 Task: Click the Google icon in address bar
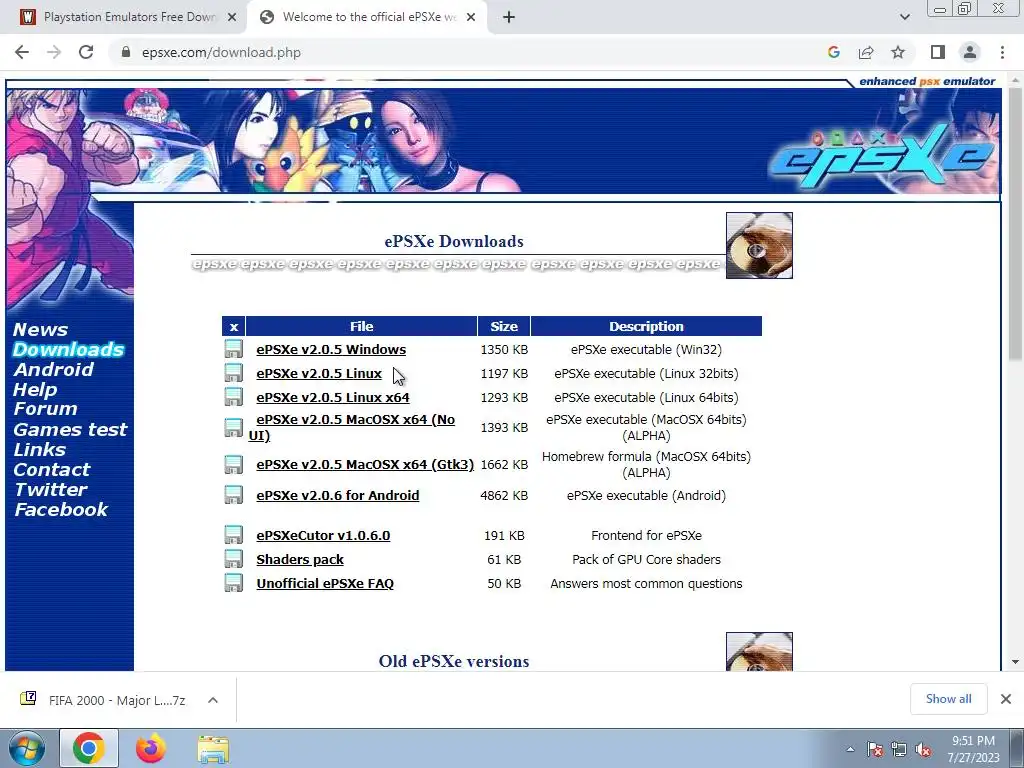click(x=833, y=52)
